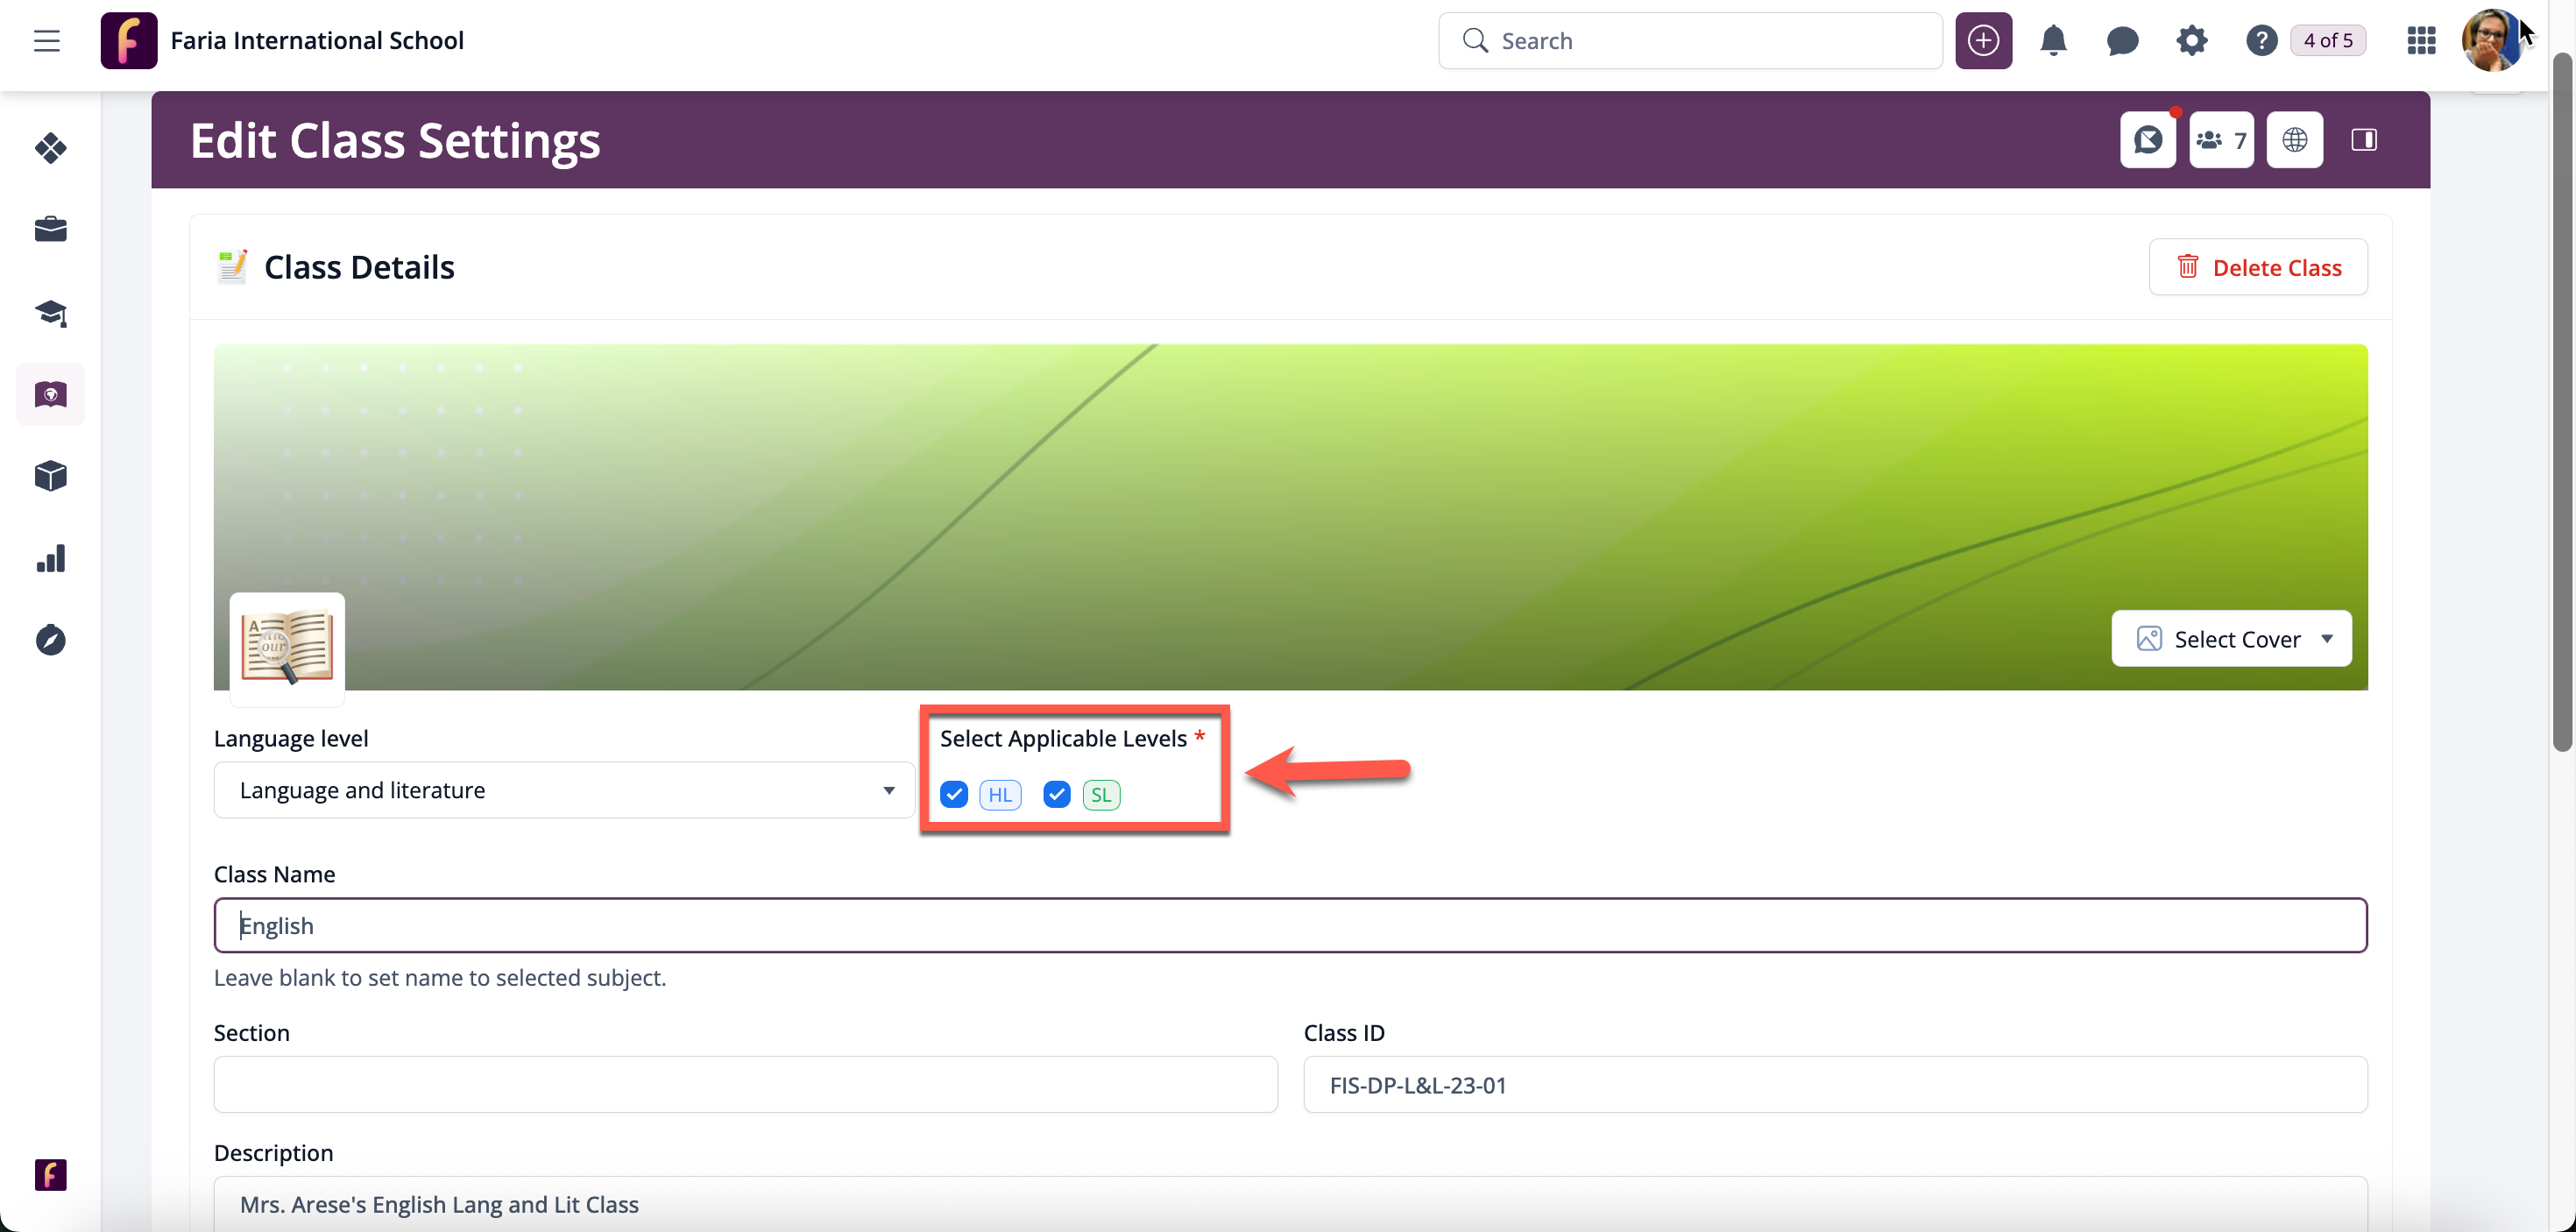The height and width of the screenshot is (1232, 2576).
Task: Open the settings gear icon
Action: (x=2191, y=41)
